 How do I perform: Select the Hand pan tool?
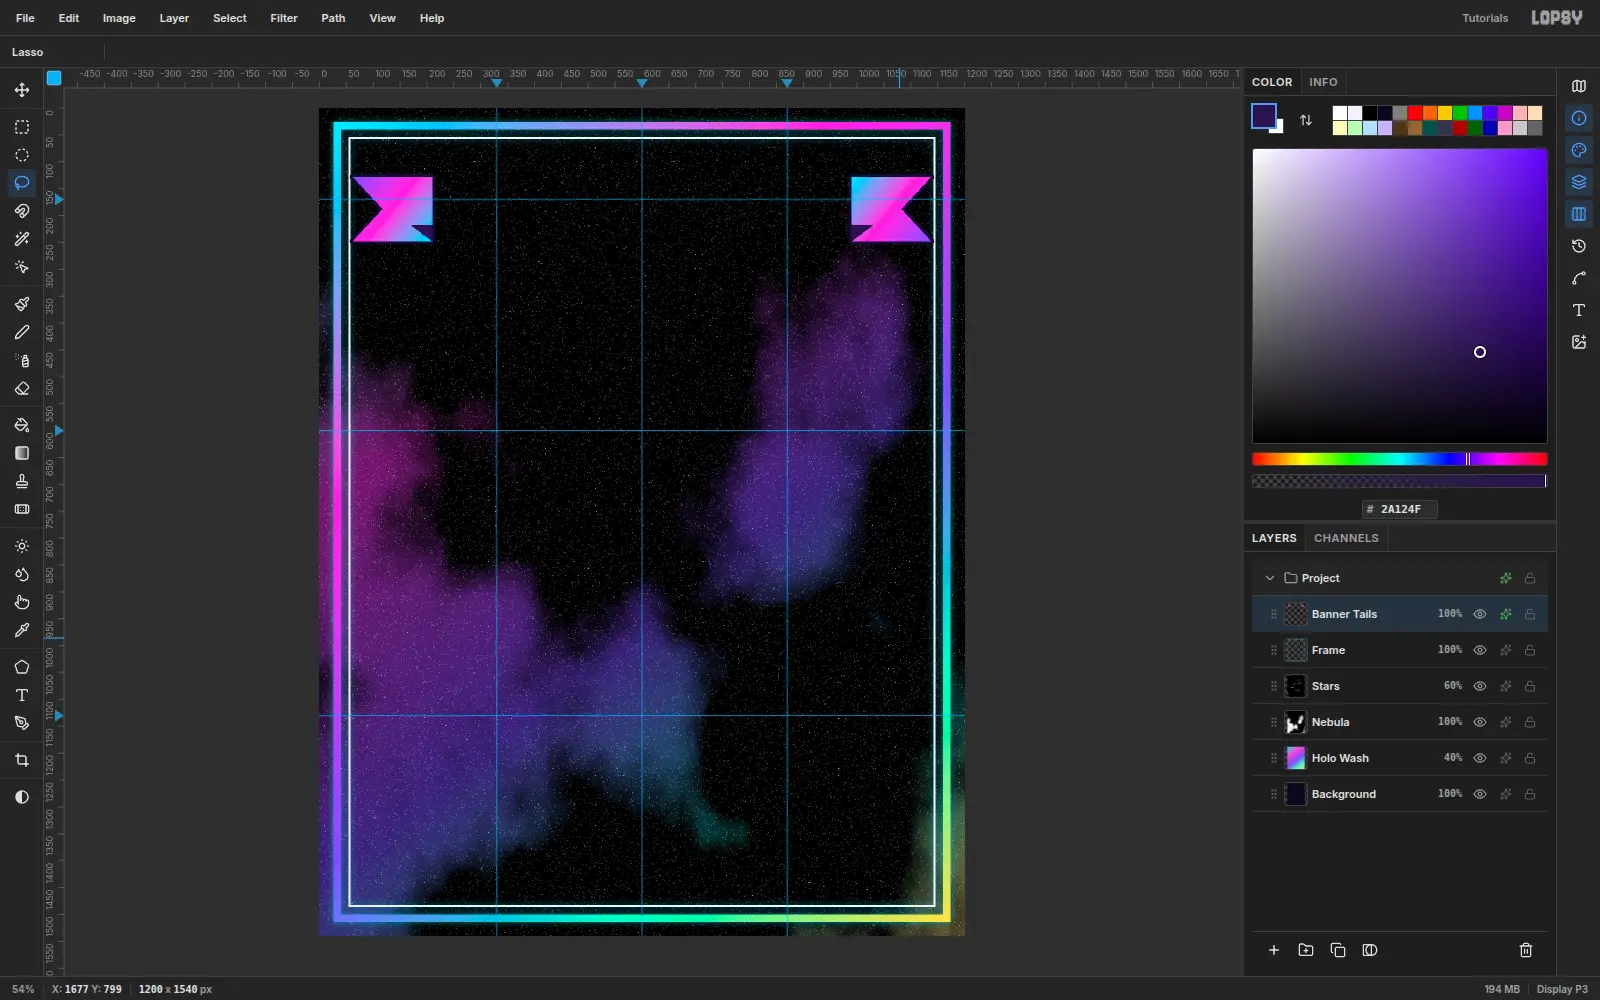coord(22,602)
